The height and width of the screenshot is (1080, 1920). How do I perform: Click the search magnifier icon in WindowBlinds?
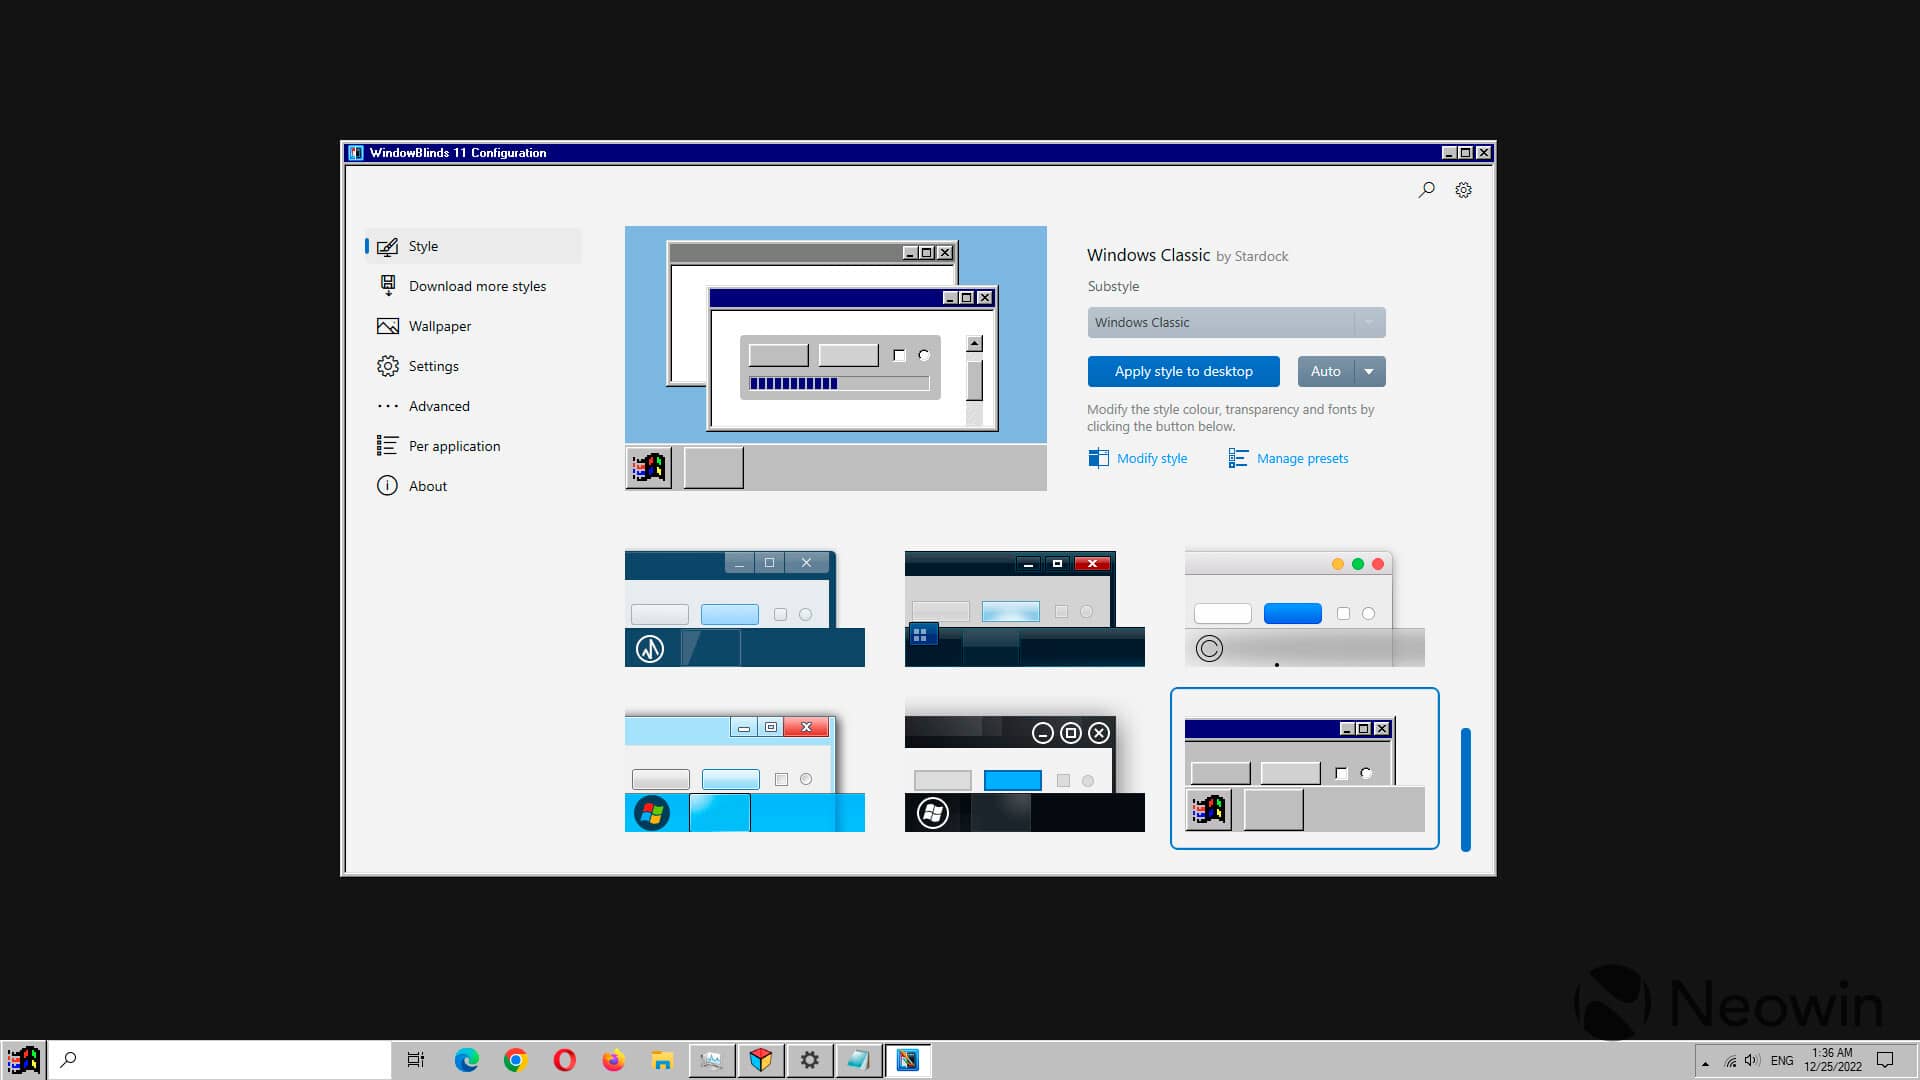pos(1427,189)
